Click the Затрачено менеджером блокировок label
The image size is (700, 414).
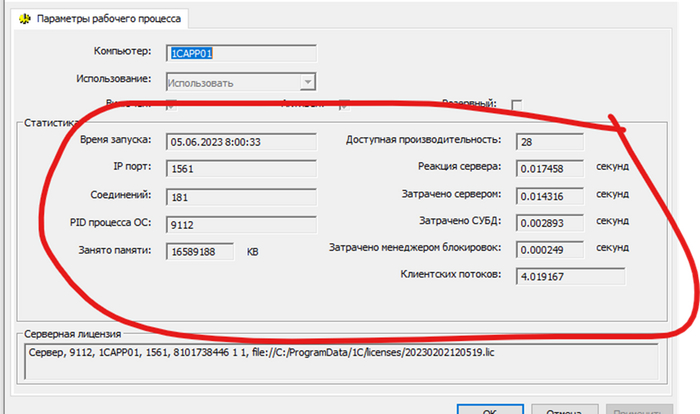pyautogui.click(x=415, y=247)
